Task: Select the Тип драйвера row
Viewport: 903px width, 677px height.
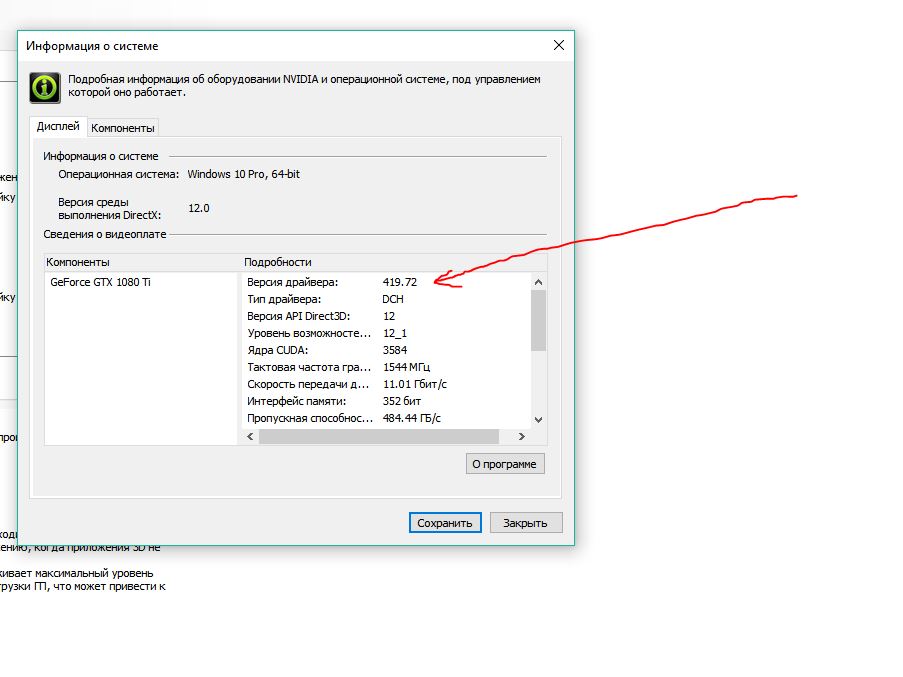Action: point(386,299)
